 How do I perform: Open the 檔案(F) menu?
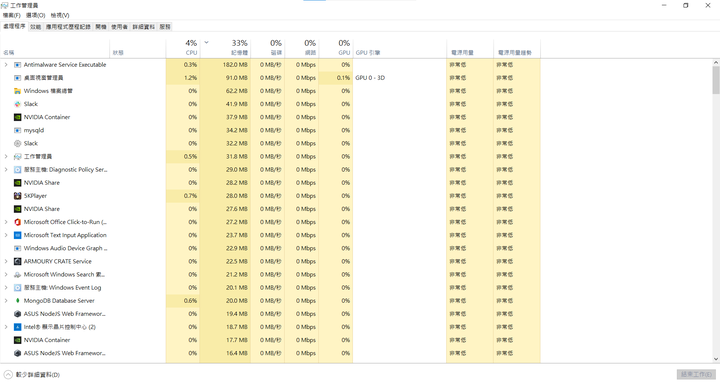pos(11,15)
